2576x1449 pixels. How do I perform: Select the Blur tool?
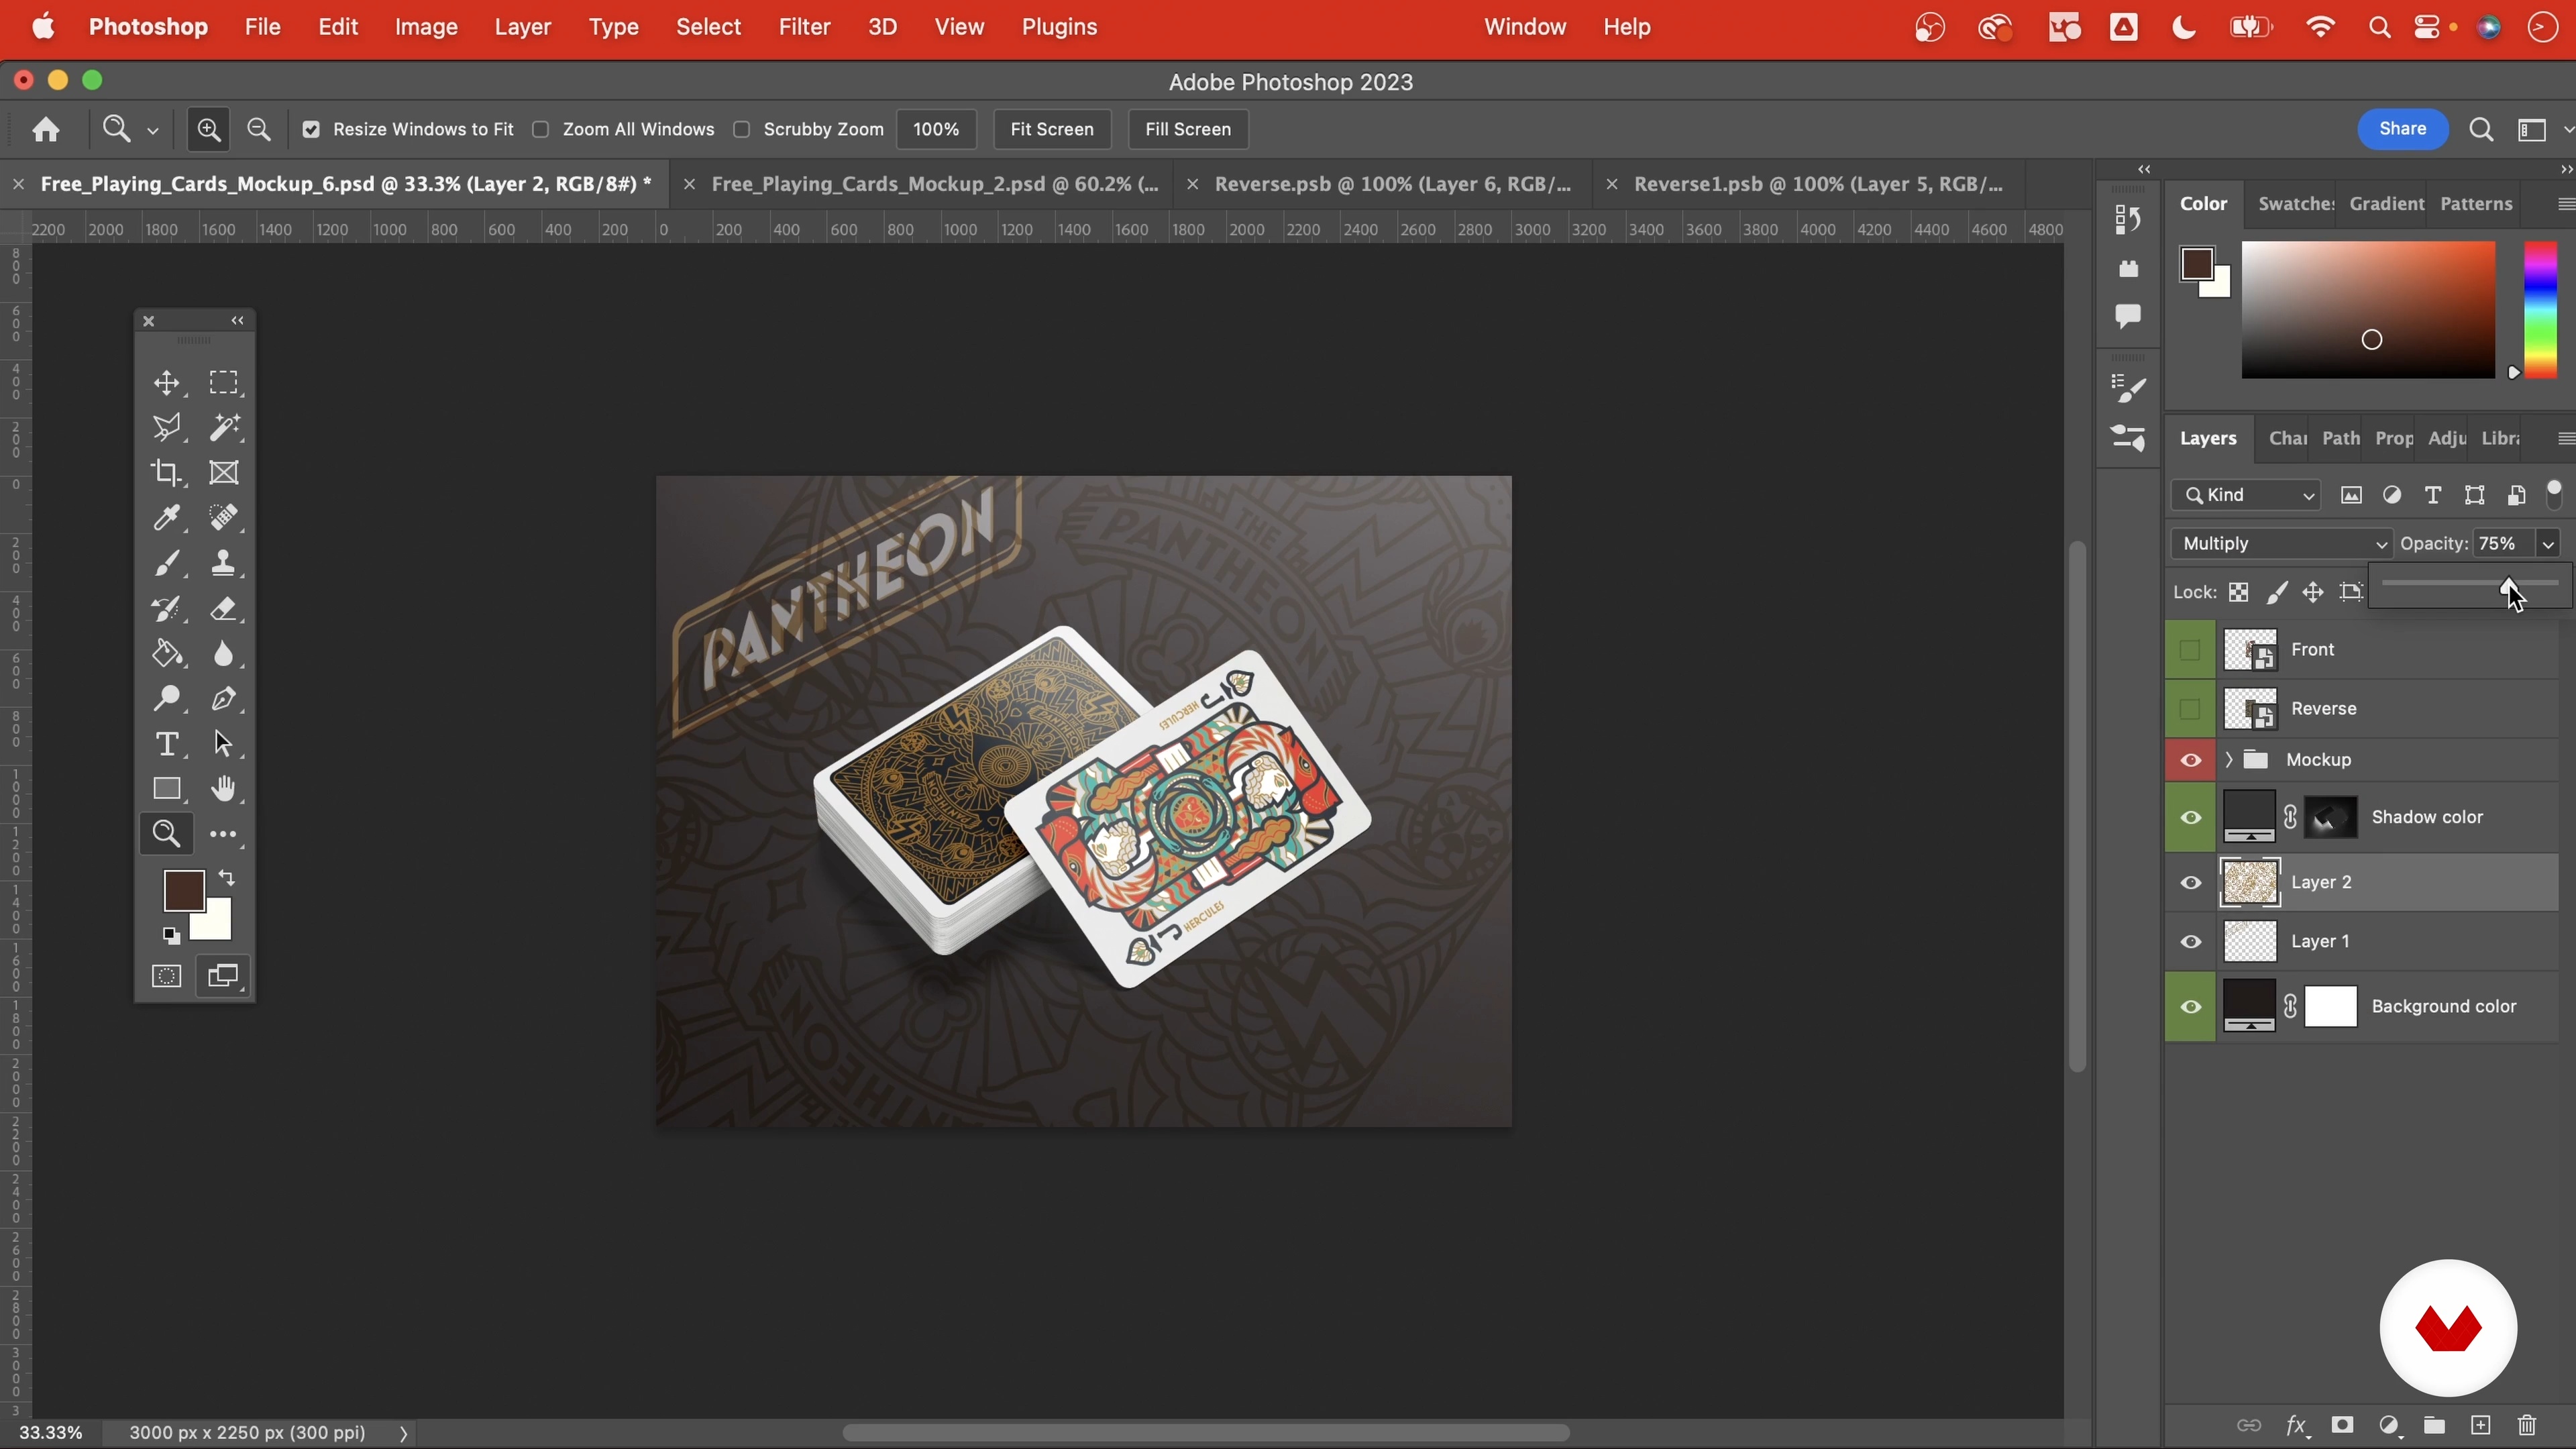(x=224, y=654)
